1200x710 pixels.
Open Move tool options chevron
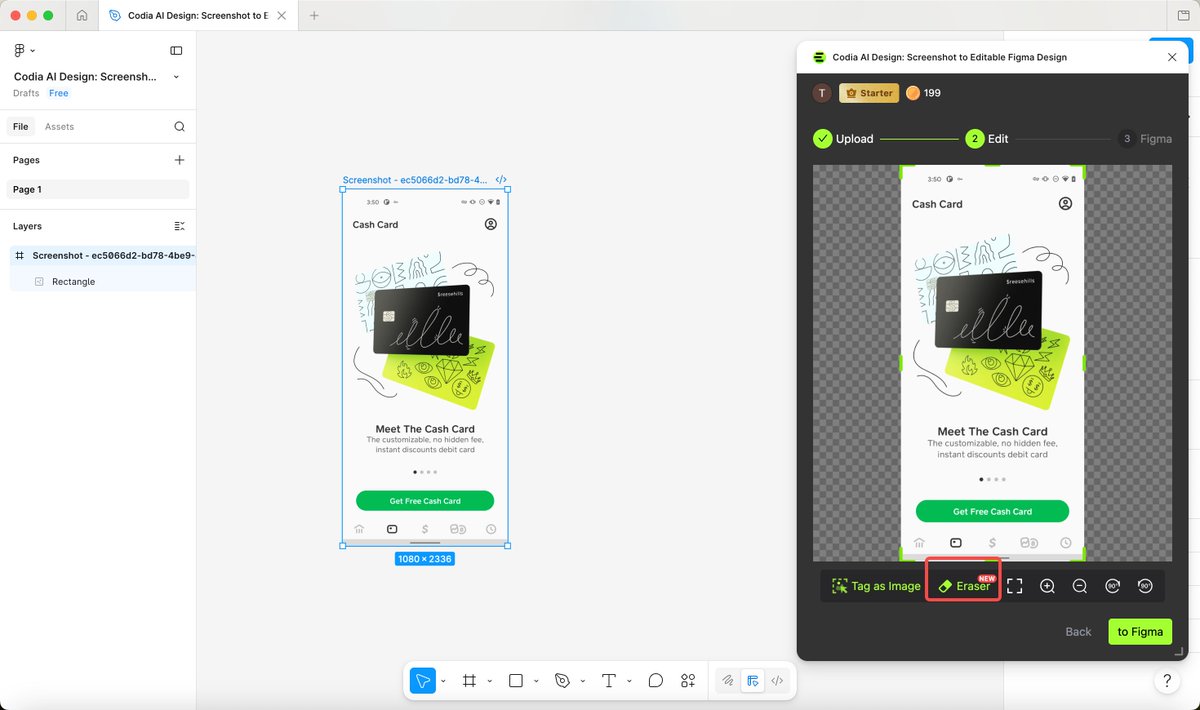point(443,681)
